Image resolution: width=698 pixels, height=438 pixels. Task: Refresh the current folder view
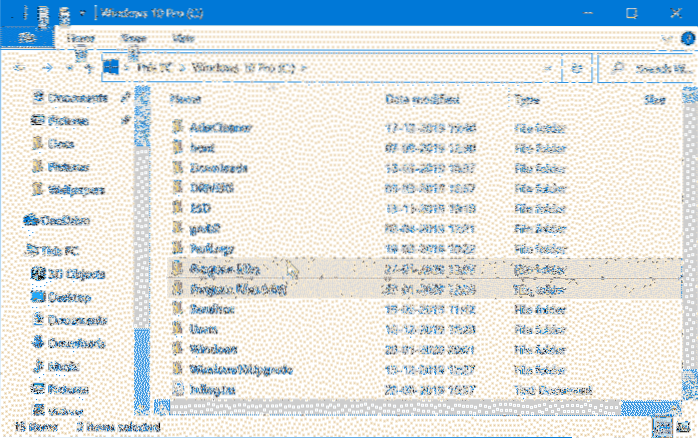click(x=578, y=68)
